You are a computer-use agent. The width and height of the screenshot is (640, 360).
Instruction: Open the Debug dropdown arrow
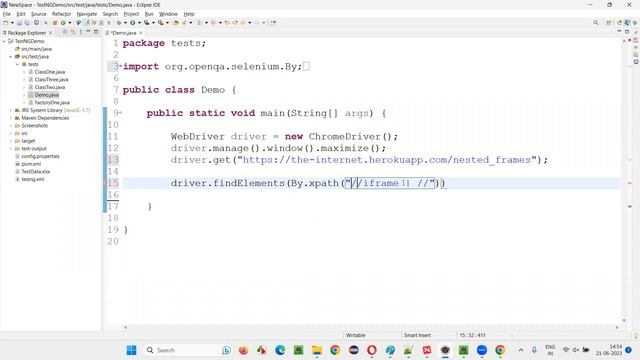tap(125, 23)
